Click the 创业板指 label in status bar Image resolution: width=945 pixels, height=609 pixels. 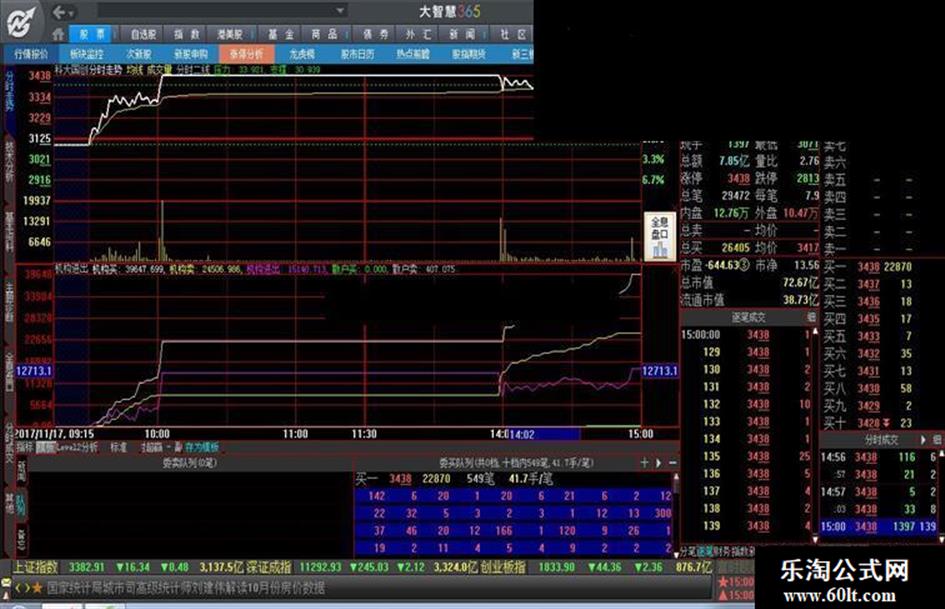point(503,567)
